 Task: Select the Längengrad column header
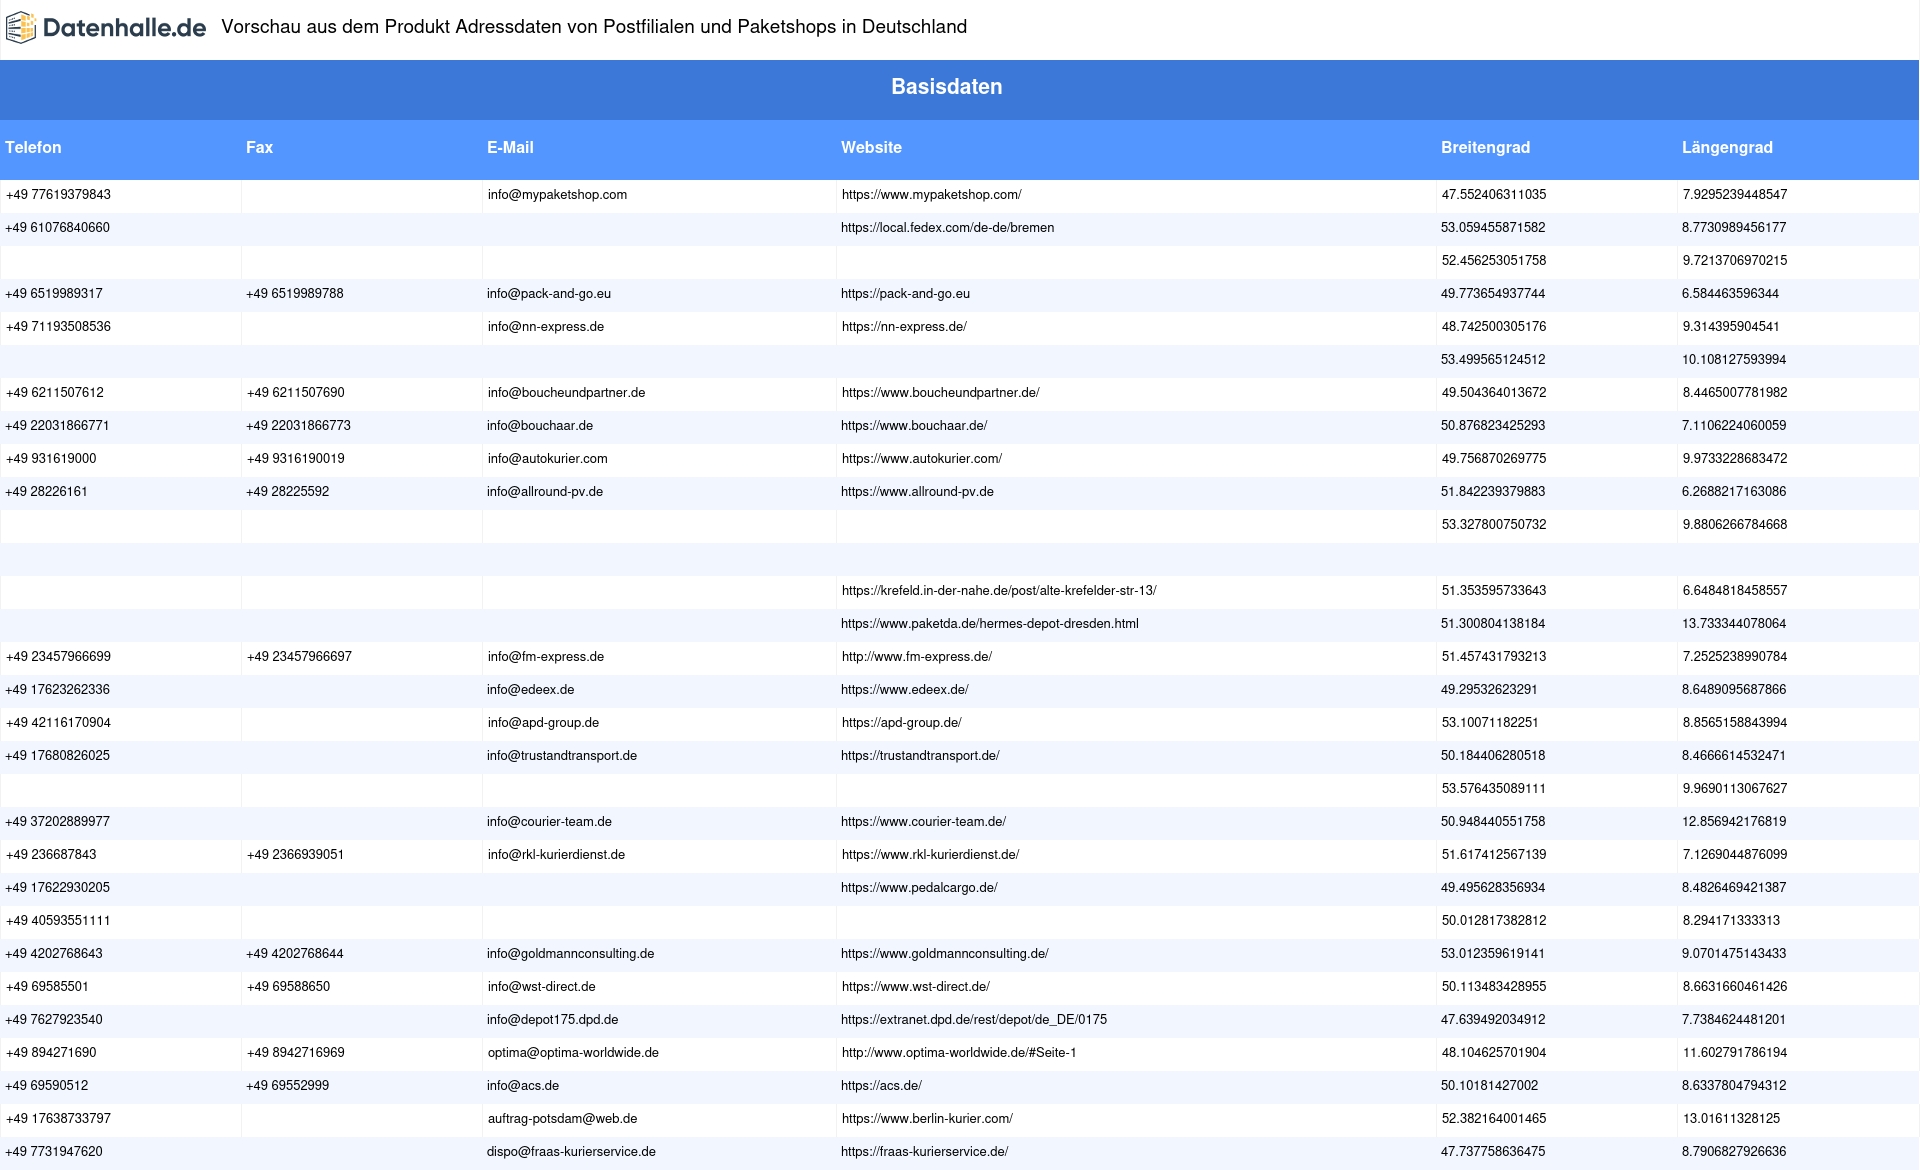1727,147
